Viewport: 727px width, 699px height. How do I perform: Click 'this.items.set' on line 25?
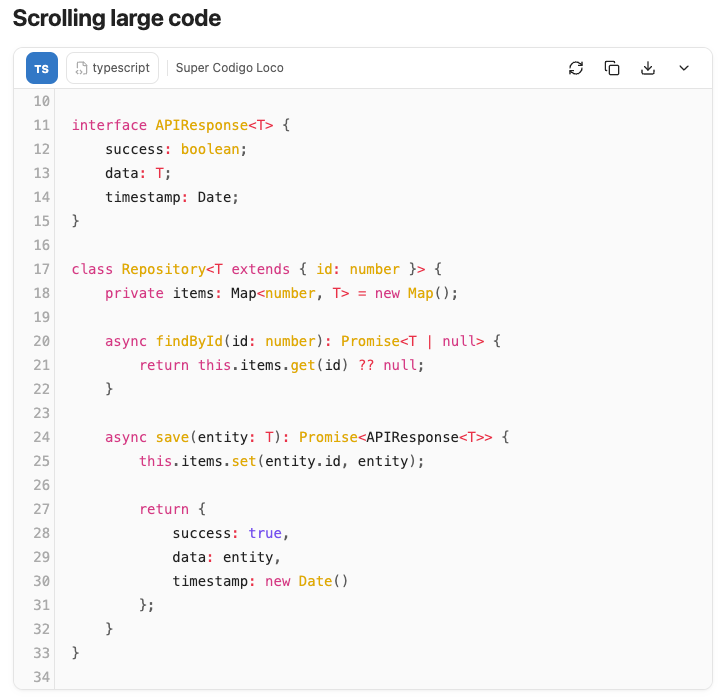click(x=198, y=461)
